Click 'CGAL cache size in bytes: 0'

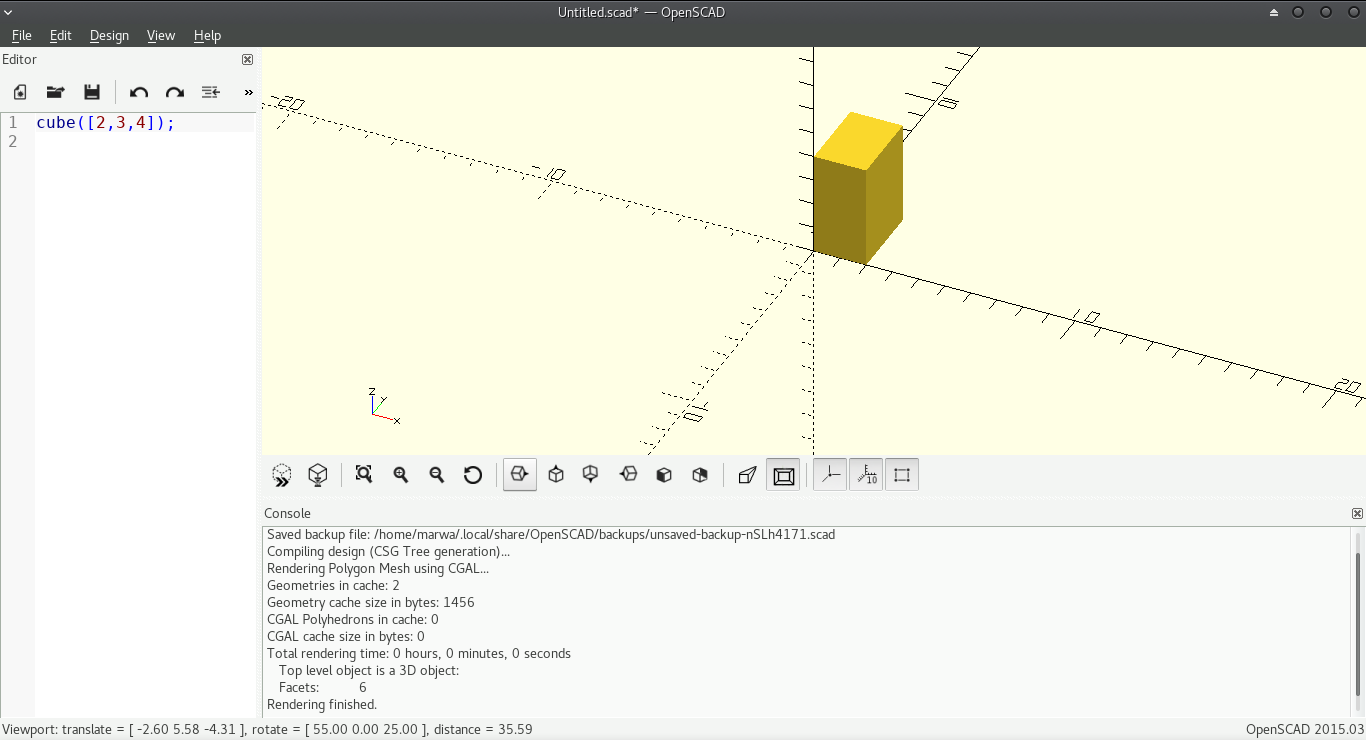coord(346,637)
